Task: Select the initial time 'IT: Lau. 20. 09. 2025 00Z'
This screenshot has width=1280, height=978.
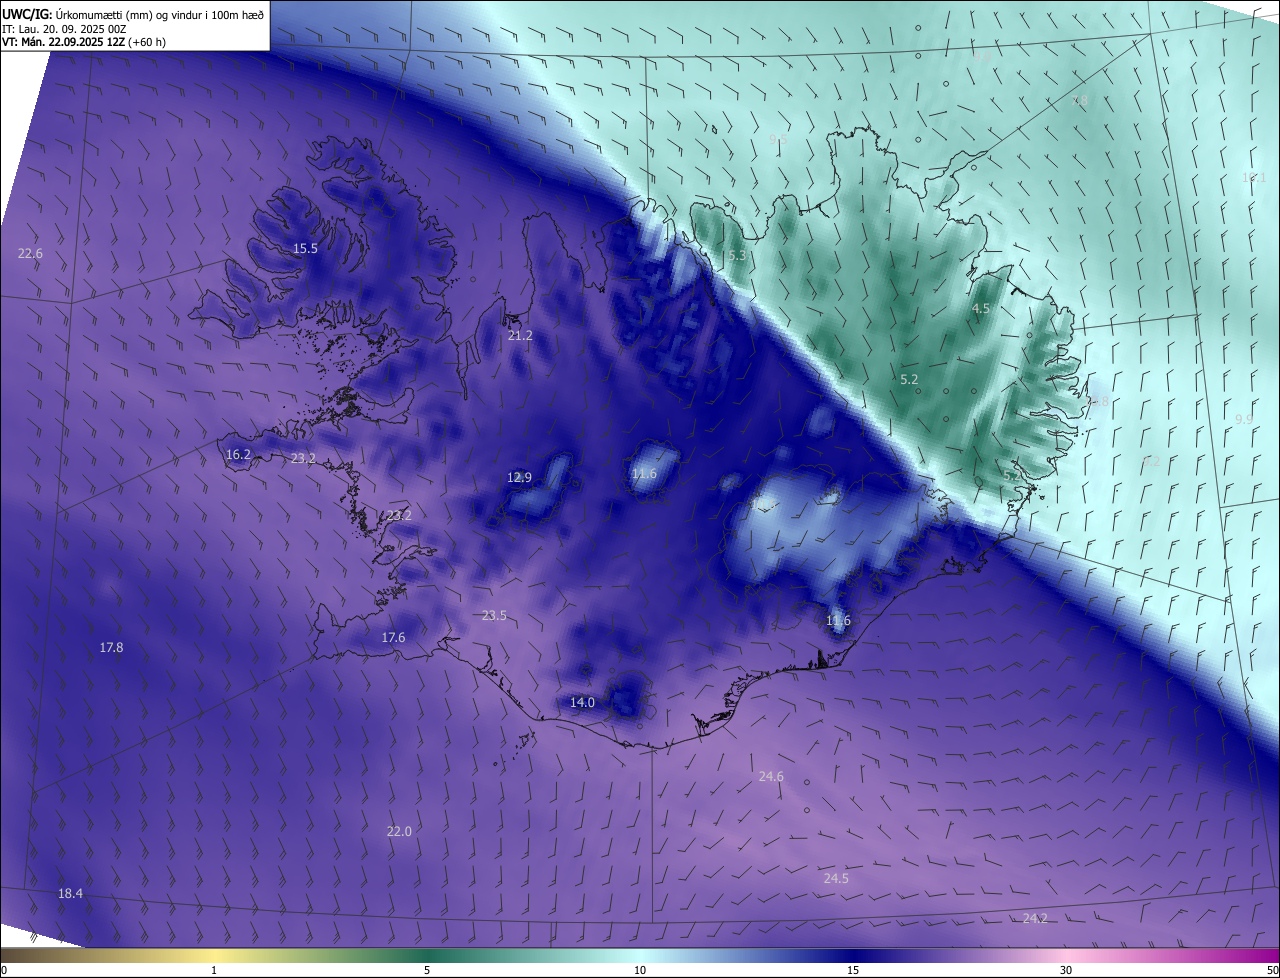Action: 64,28
